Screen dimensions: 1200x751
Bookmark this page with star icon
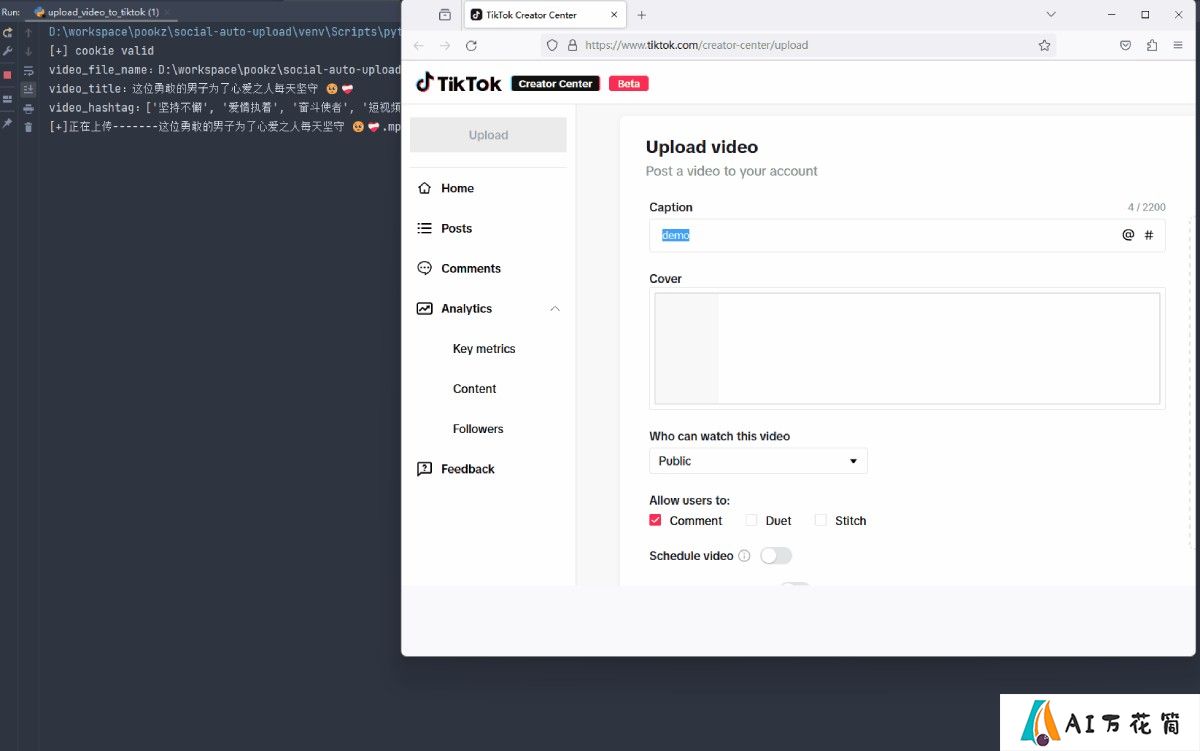tap(1044, 45)
